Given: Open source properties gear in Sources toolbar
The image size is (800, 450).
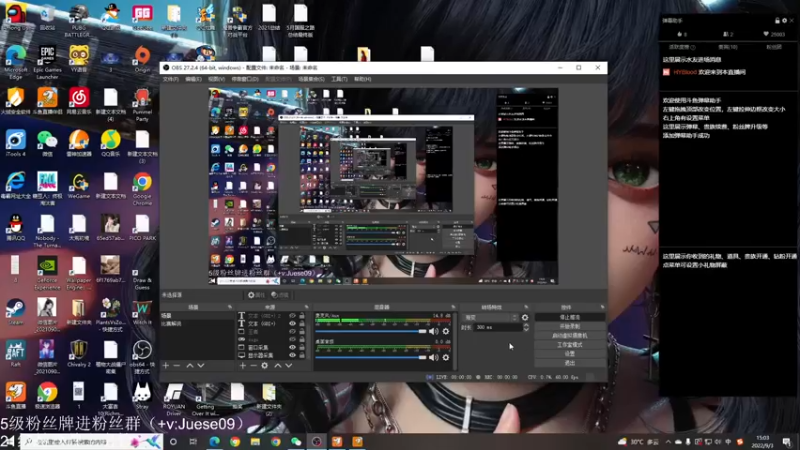Looking at the screenshot, I should point(264,365).
